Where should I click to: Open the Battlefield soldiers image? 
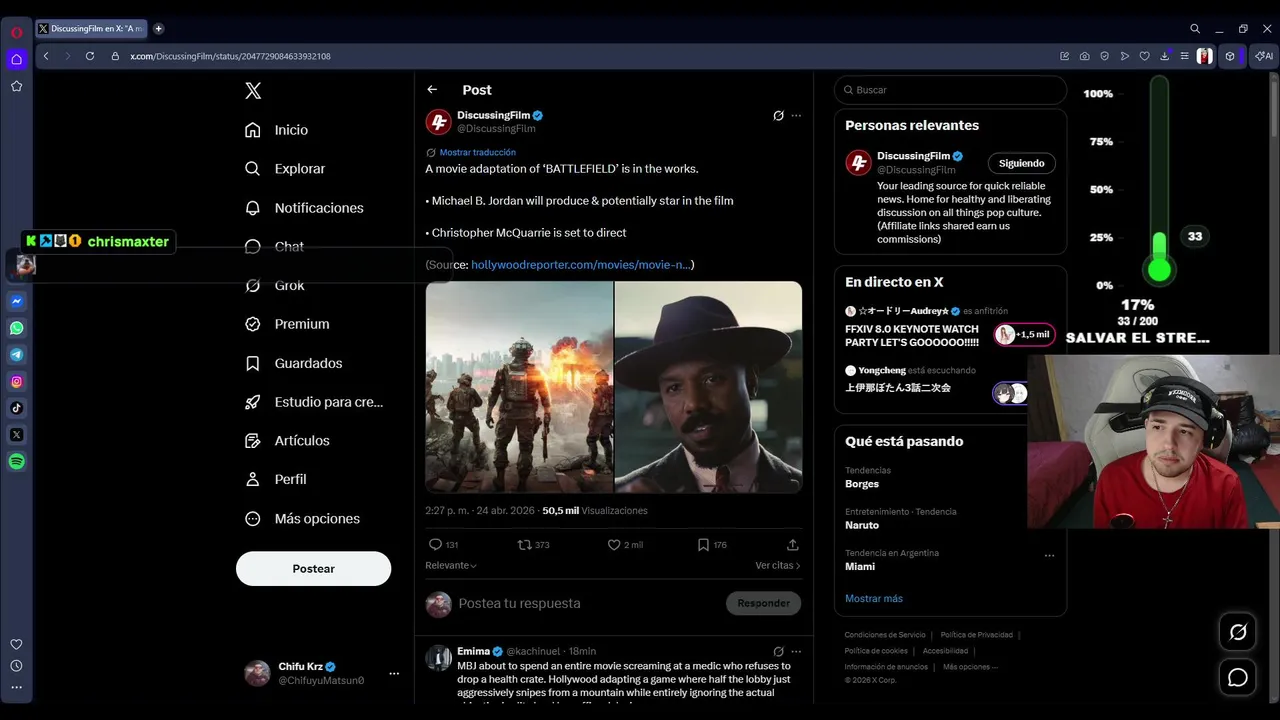pyautogui.click(x=519, y=386)
